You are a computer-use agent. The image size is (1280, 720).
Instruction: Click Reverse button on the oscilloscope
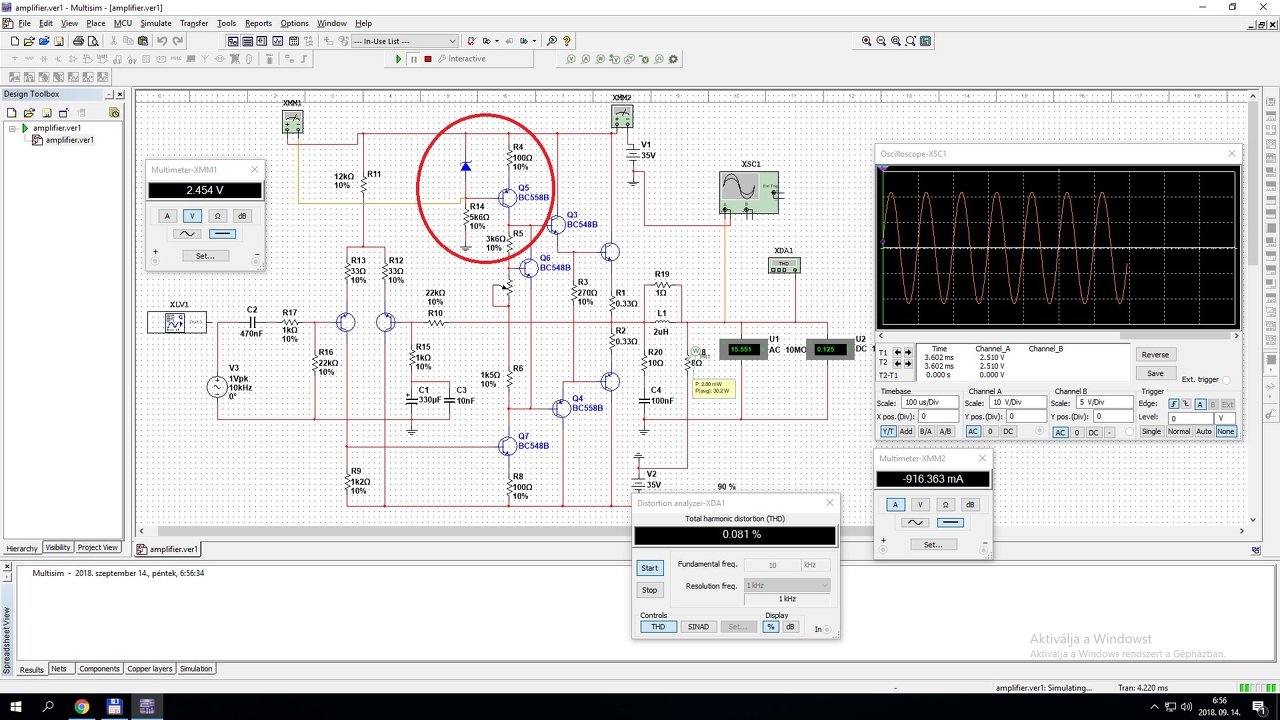point(1155,355)
